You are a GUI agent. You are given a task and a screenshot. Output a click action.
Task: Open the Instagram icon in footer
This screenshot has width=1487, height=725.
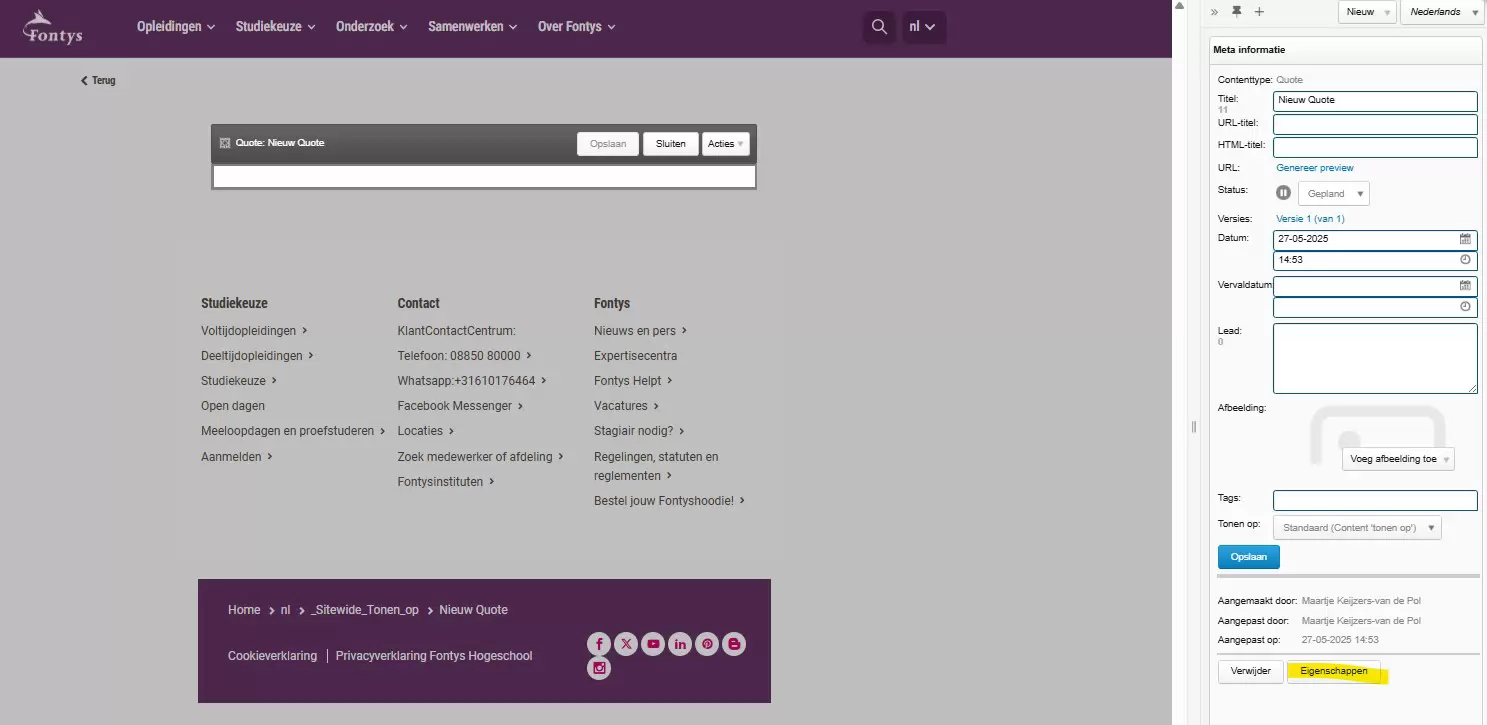pos(599,669)
